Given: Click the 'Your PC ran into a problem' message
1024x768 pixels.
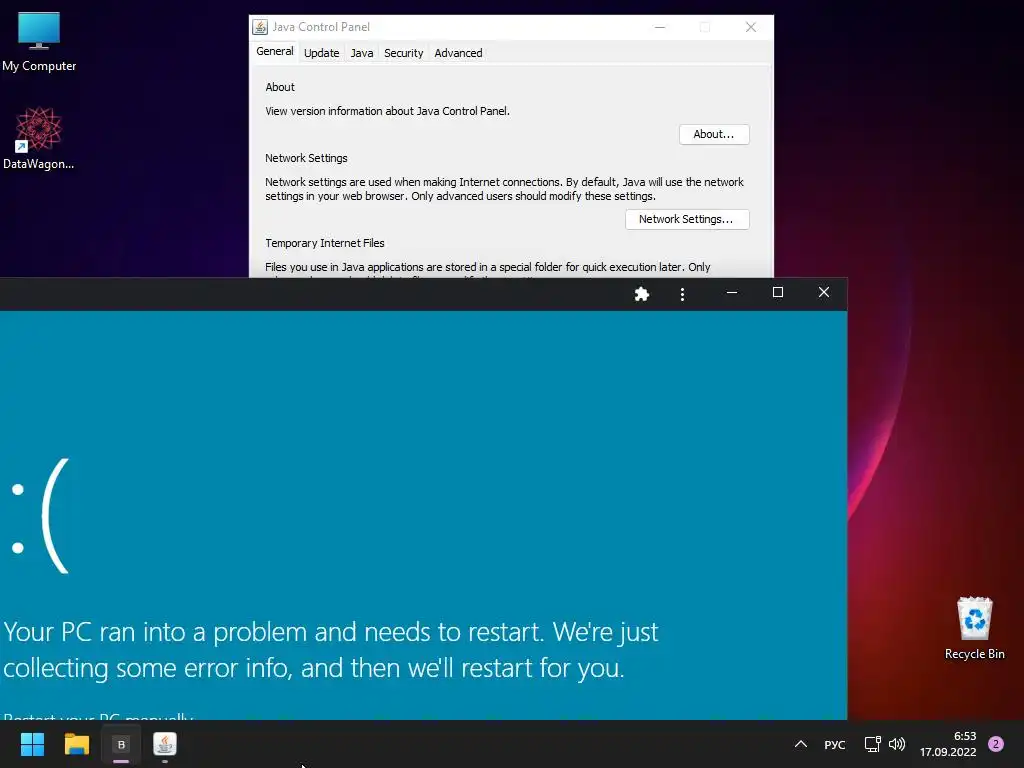Looking at the screenshot, I should [x=331, y=650].
